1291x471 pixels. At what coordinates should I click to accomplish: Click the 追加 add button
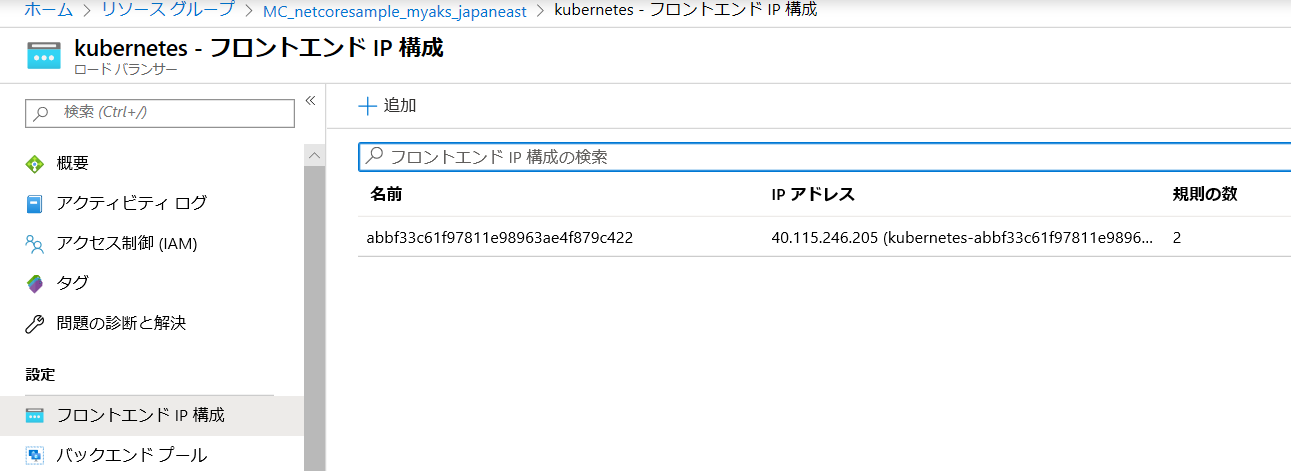click(x=387, y=105)
